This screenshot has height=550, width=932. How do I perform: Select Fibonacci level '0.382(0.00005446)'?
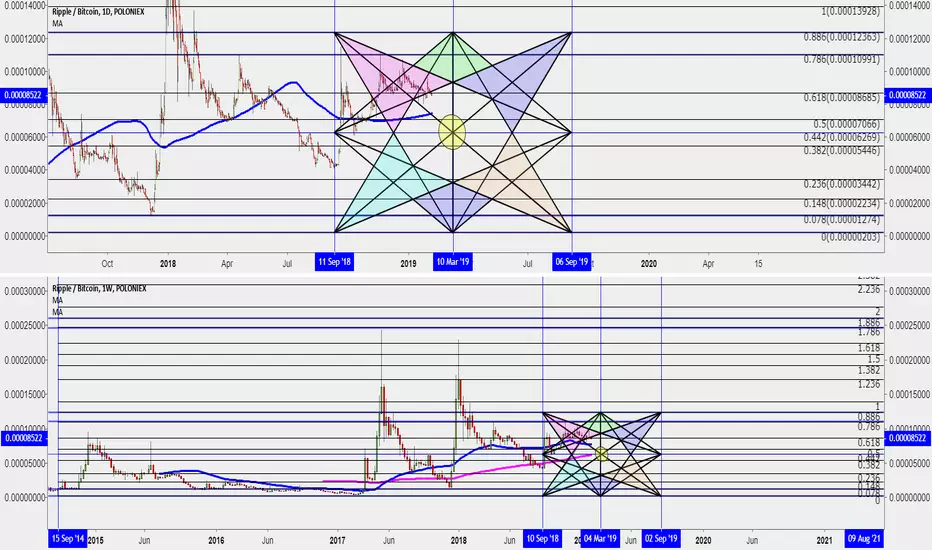[x=842, y=150]
